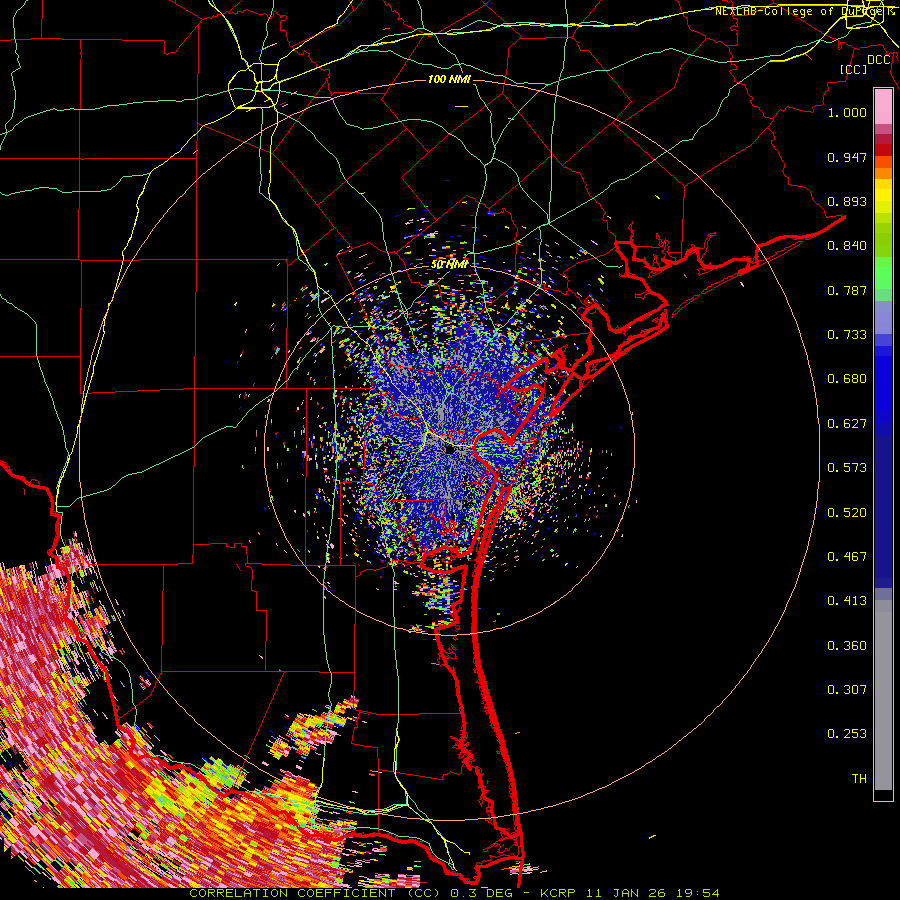Viewport: 900px width, 900px height.
Task: Click the [CC] units label
Action: click(853, 69)
